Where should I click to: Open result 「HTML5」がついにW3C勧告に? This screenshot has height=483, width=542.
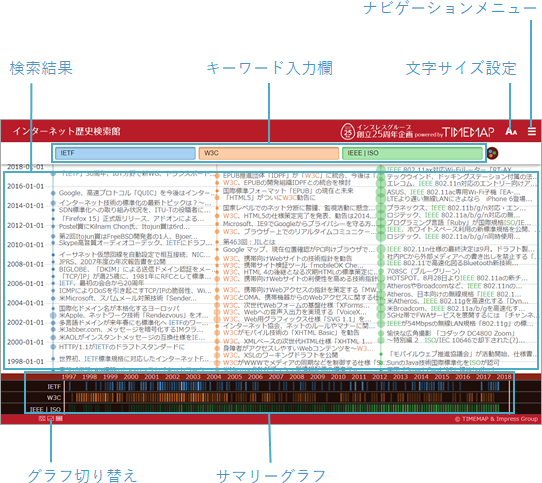270,197
